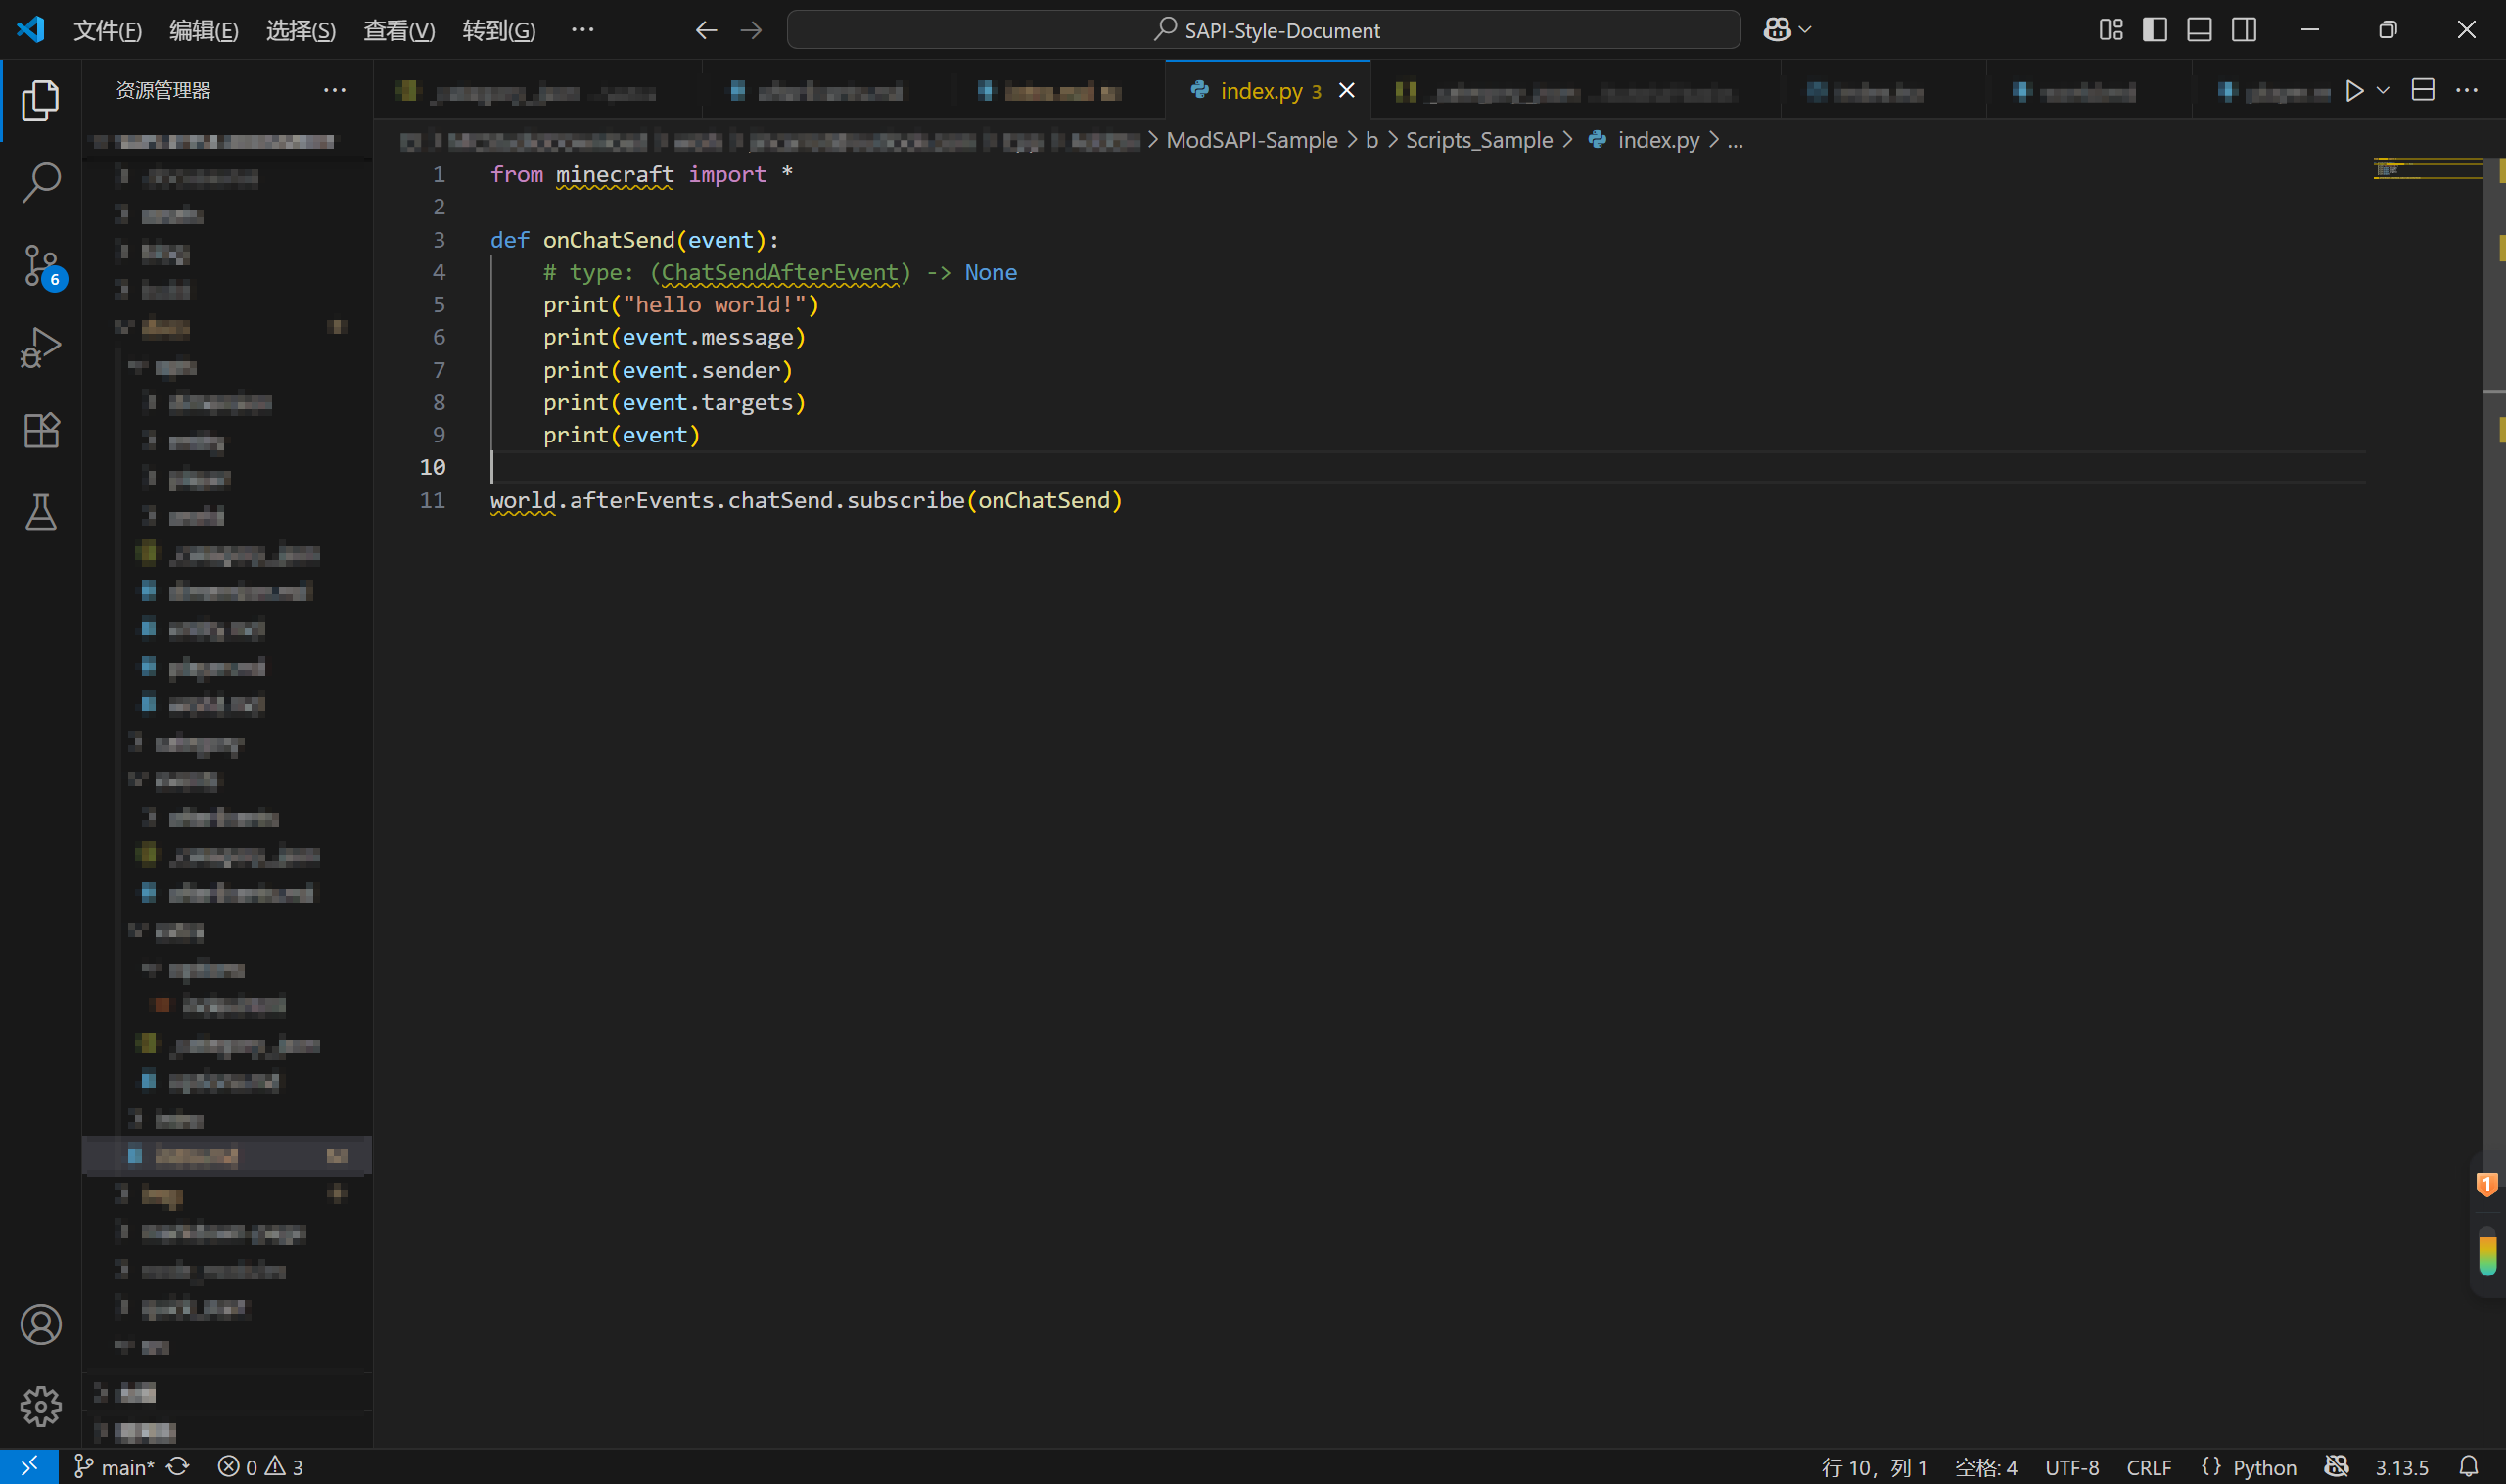Click the CRLF line ending indicator
The height and width of the screenshot is (1484, 2506).
(2148, 1466)
